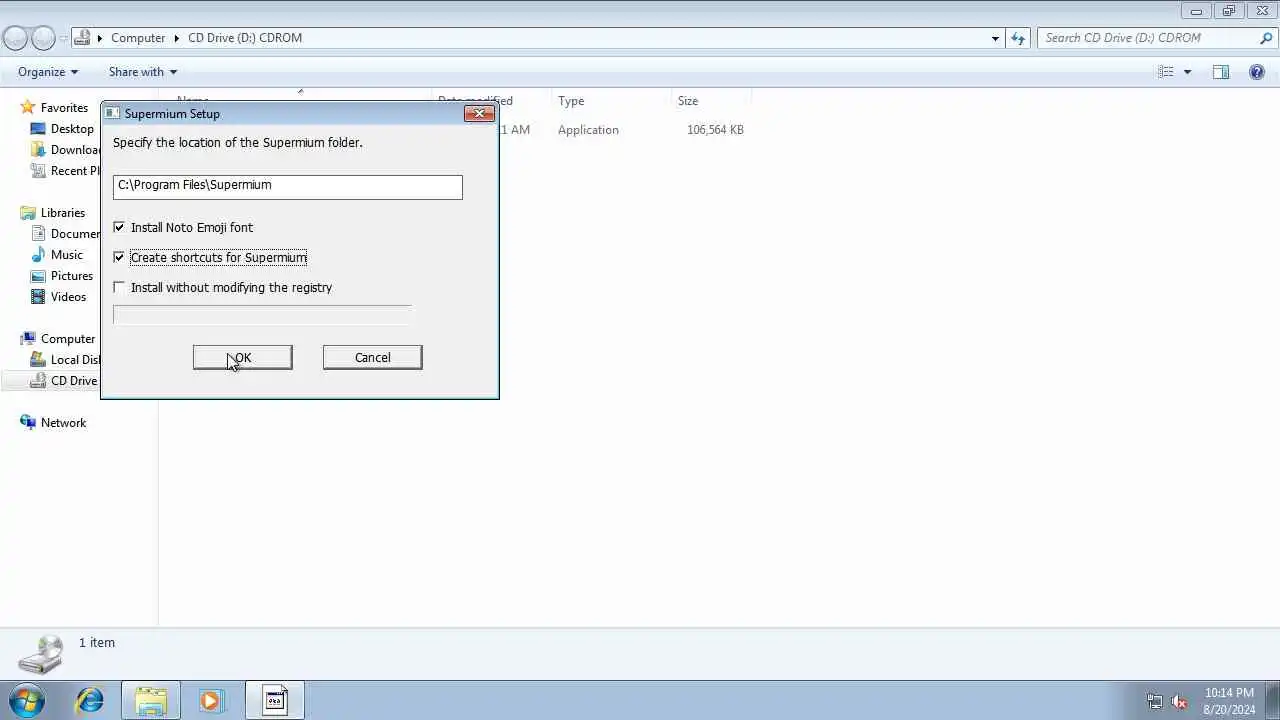Click the 106,564 KB size value

click(x=715, y=130)
